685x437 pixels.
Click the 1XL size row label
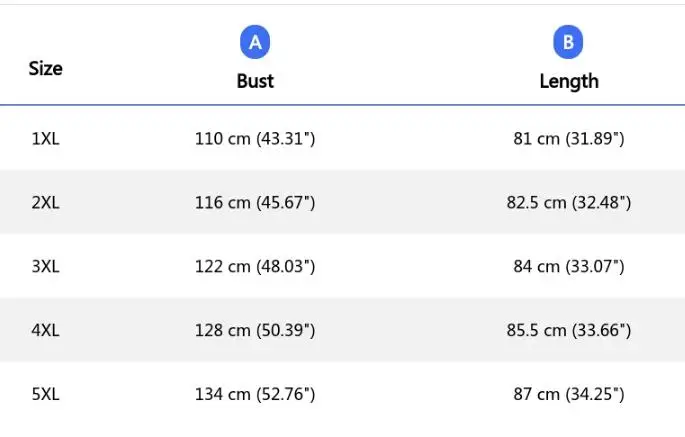point(45,139)
